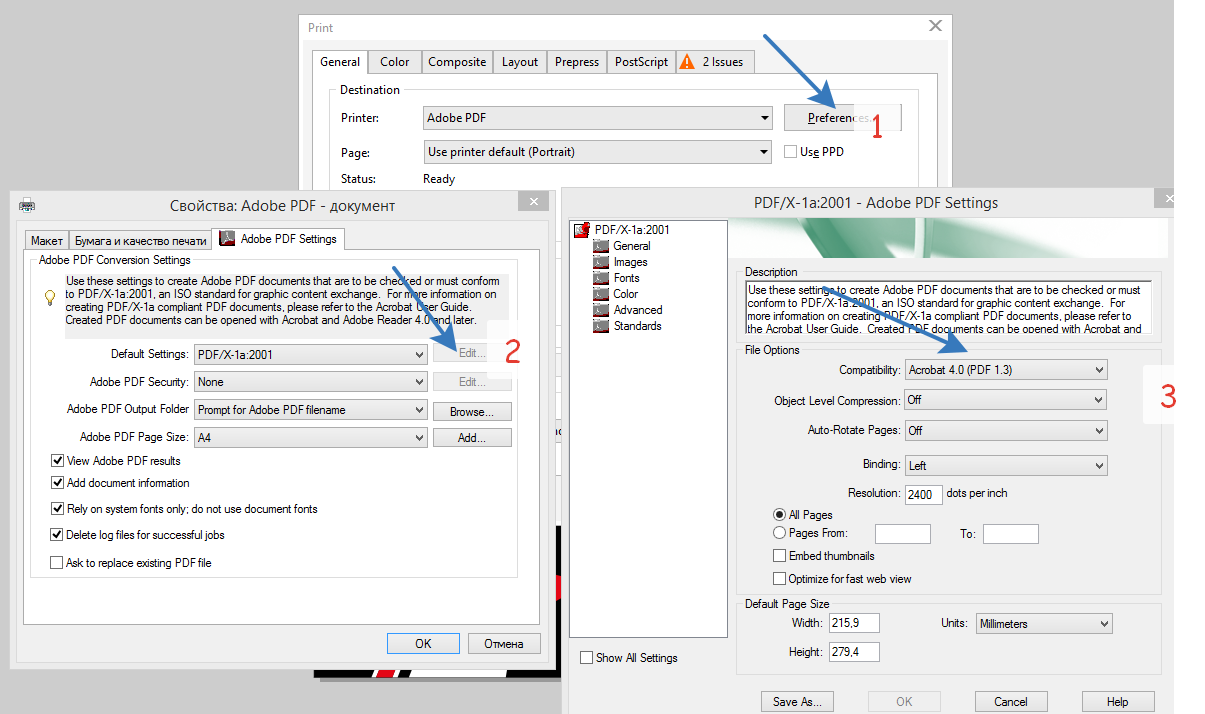Click the Advanced folder icon in settings tree

click(x=601, y=310)
